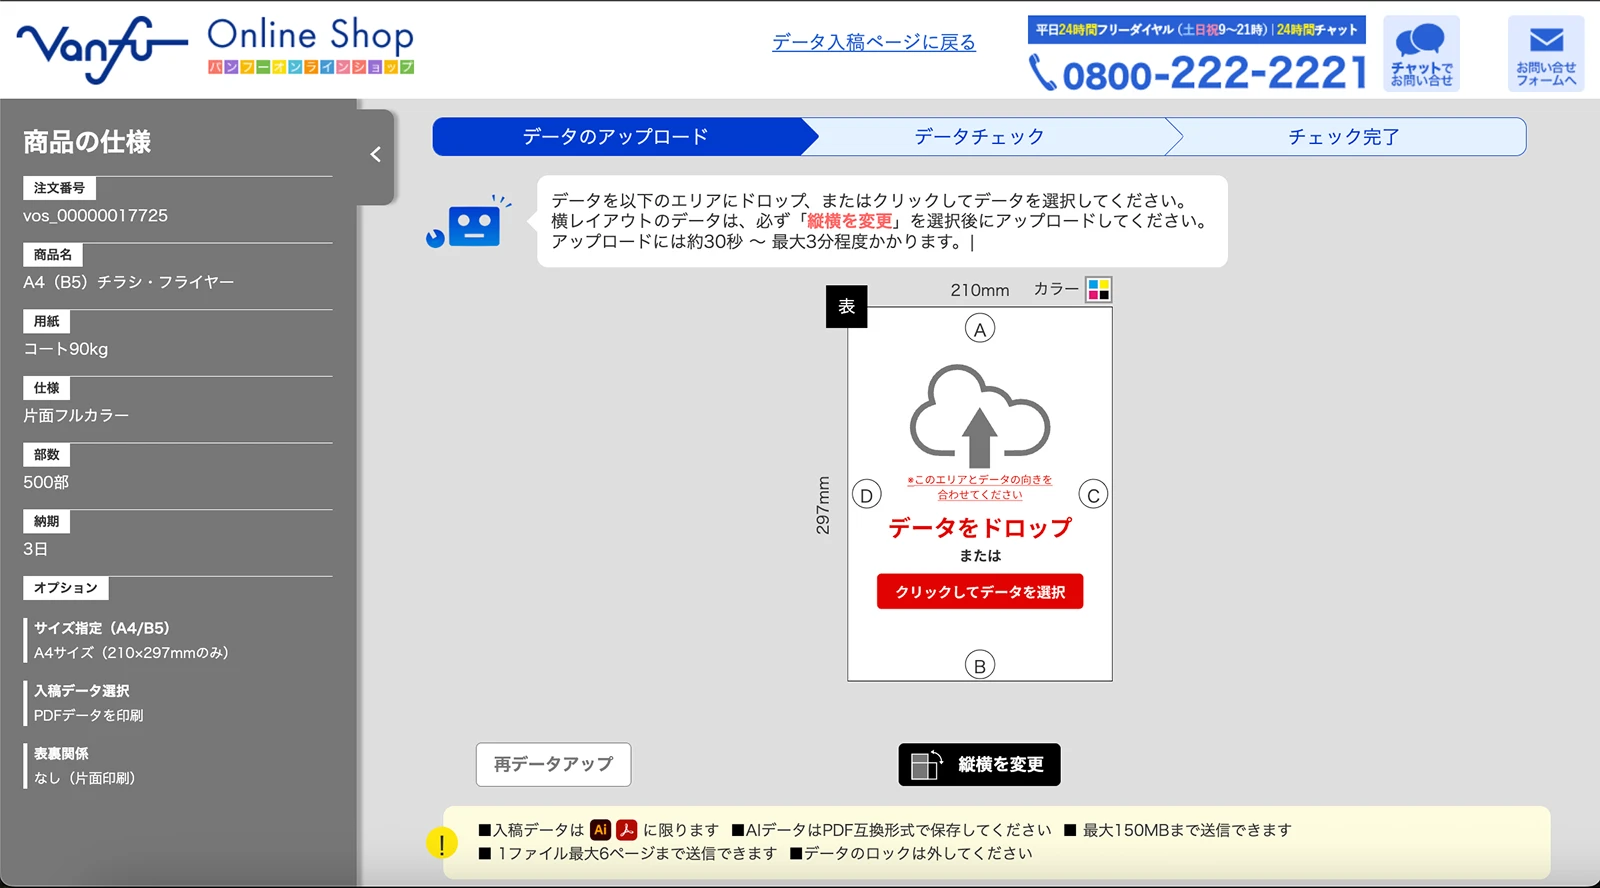Click the paper value コート90kg
The width and height of the screenshot is (1600, 888).
66,349
